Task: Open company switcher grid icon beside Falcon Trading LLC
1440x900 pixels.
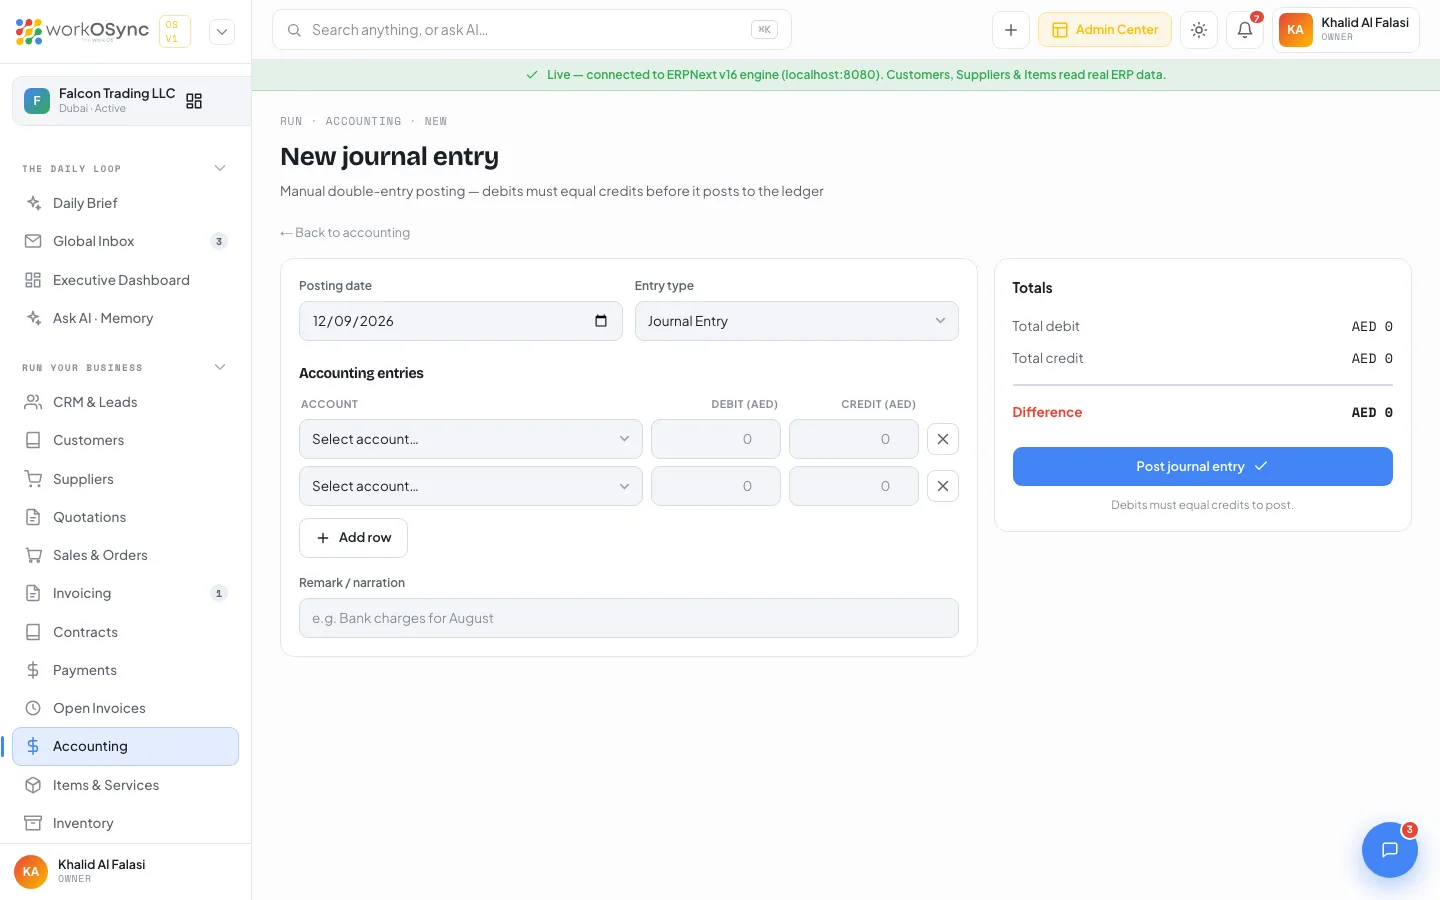Action: [194, 101]
